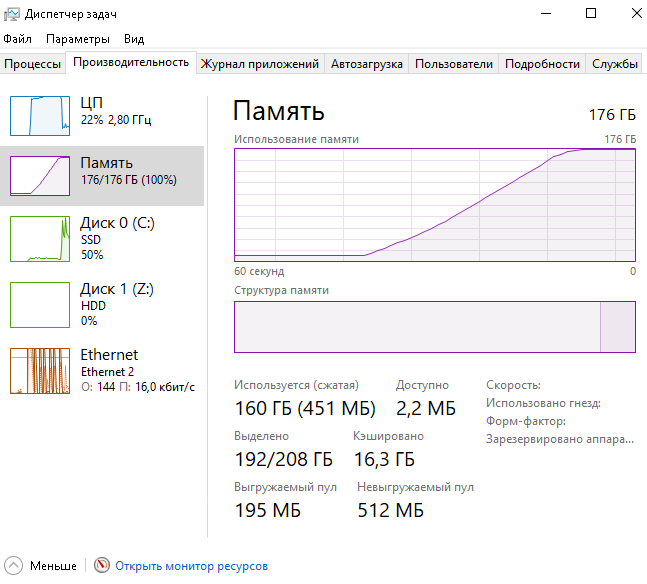647x584 pixels.
Task: Switch to the Процессы tab
Action: [33, 64]
